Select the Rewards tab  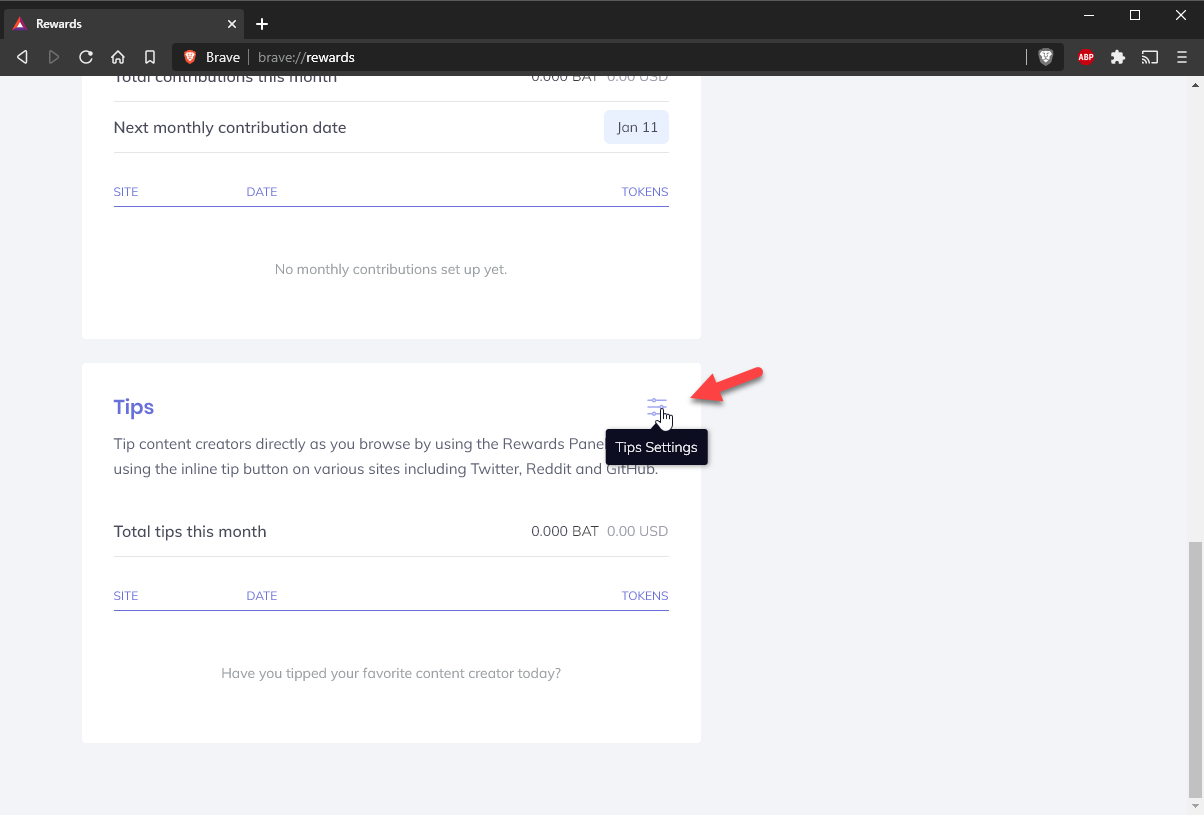(110, 24)
